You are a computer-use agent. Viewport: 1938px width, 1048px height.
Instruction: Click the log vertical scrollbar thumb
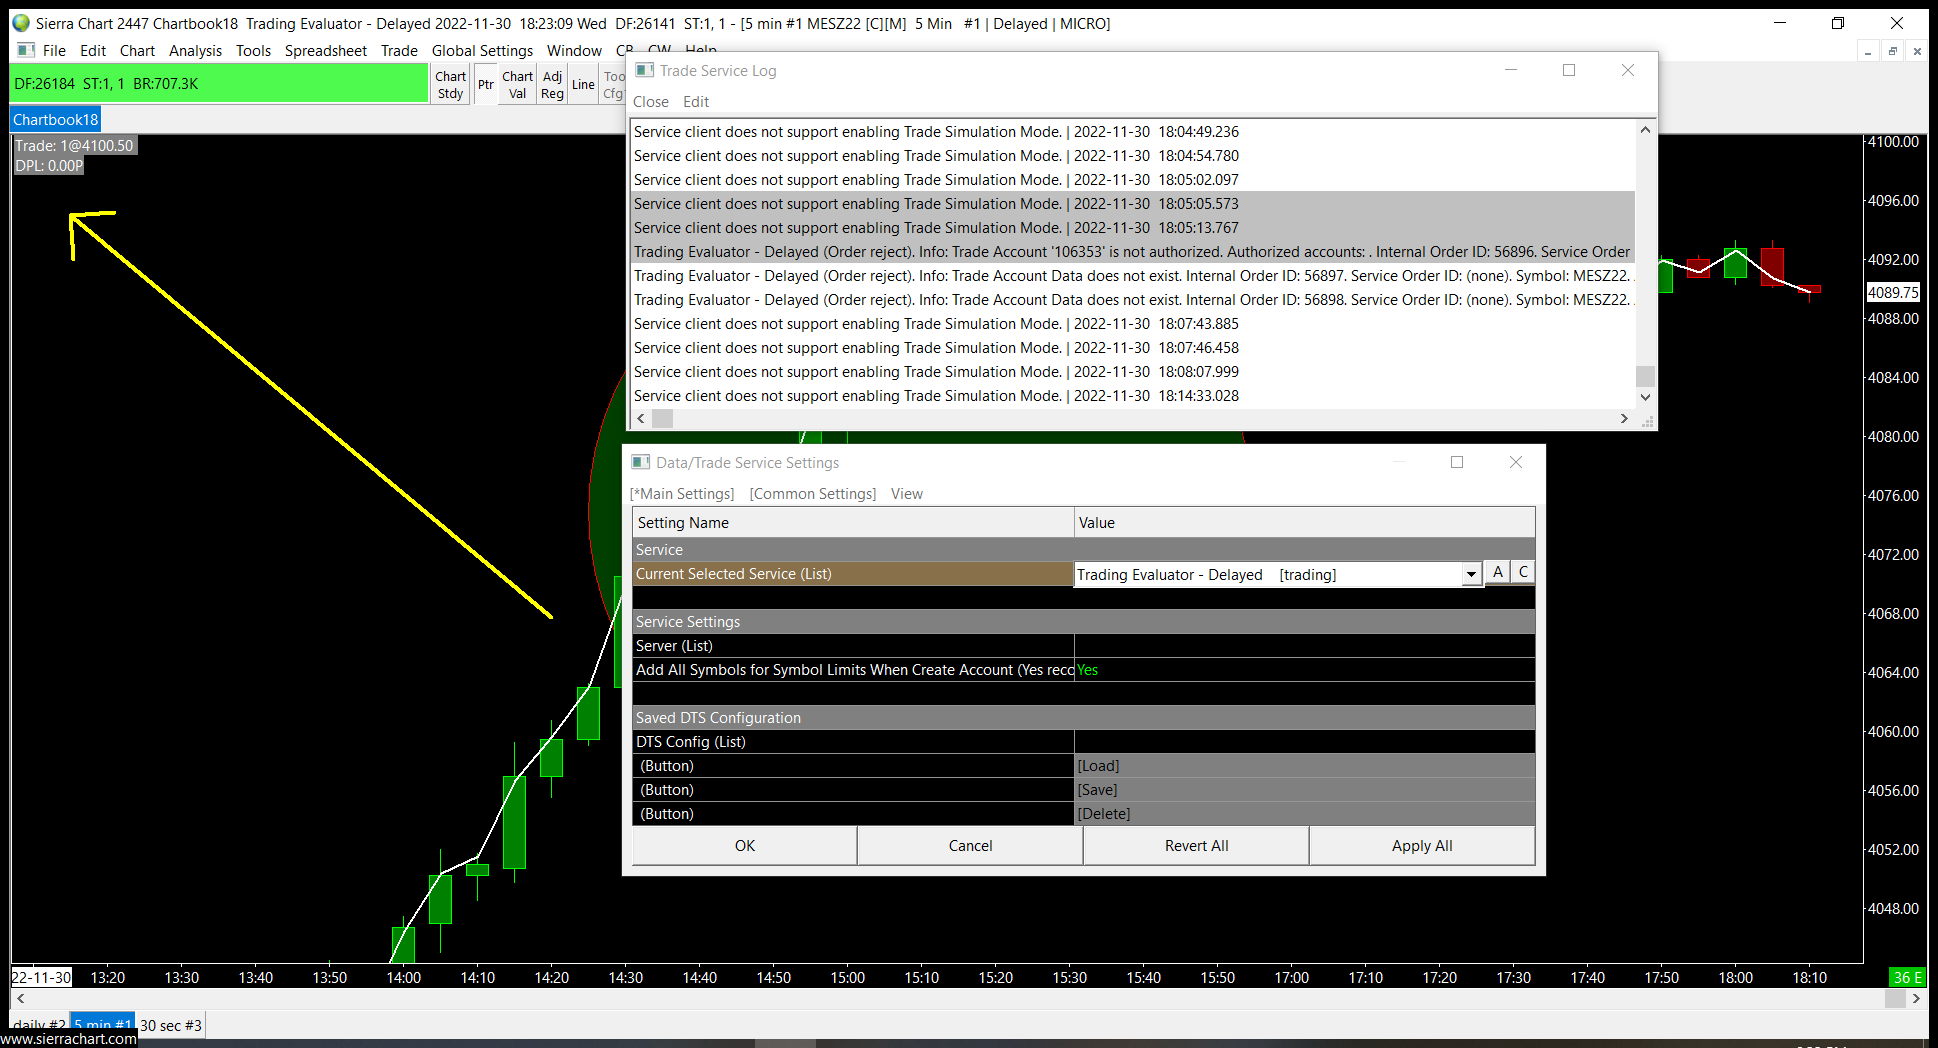[x=1645, y=376]
